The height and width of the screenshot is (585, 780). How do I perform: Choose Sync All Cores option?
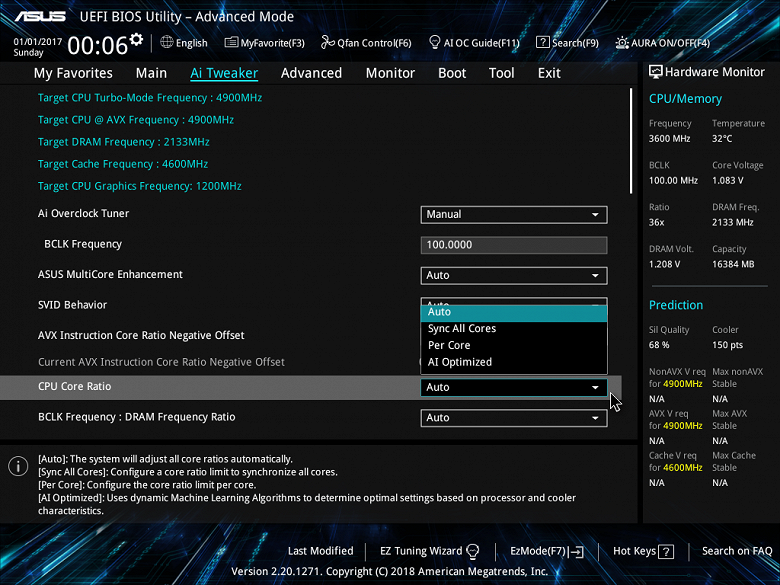pyautogui.click(x=514, y=329)
